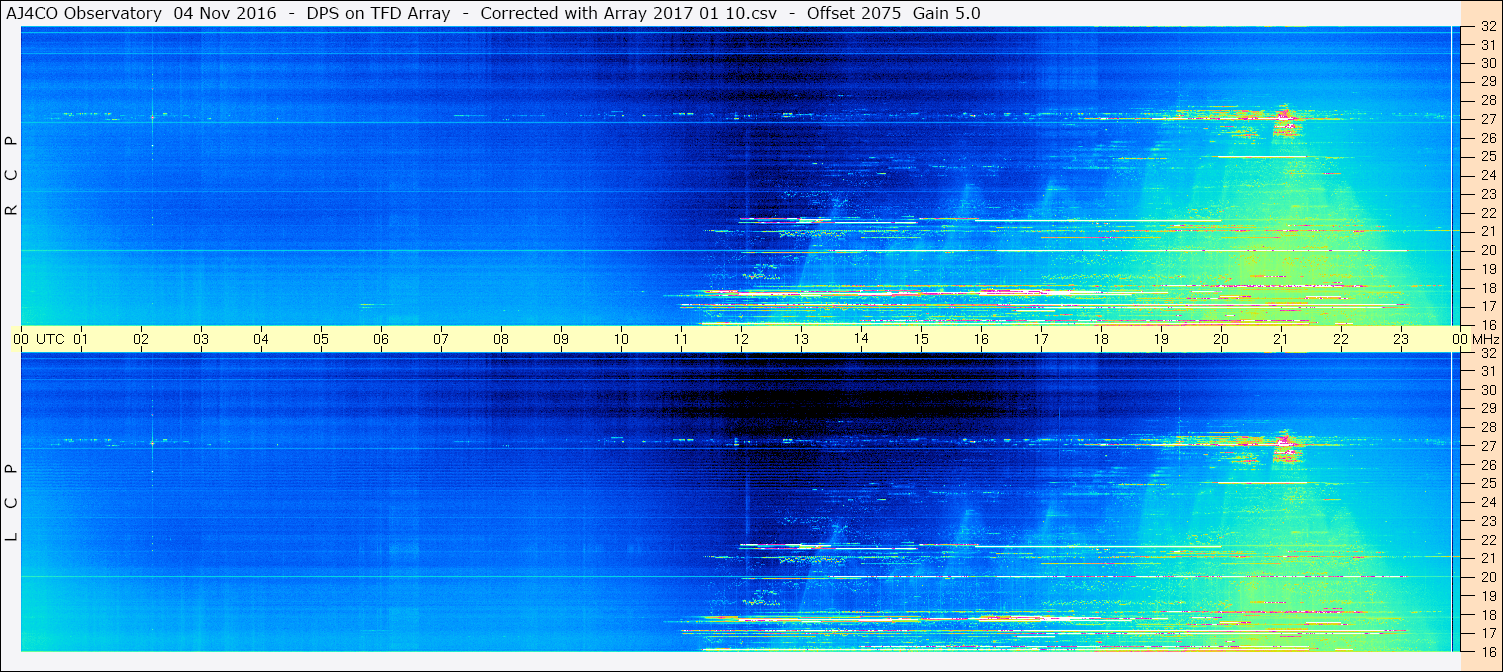Select the 06 hour marker on the time axis
The width and height of the screenshot is (1503, 672).
[381, 339]
